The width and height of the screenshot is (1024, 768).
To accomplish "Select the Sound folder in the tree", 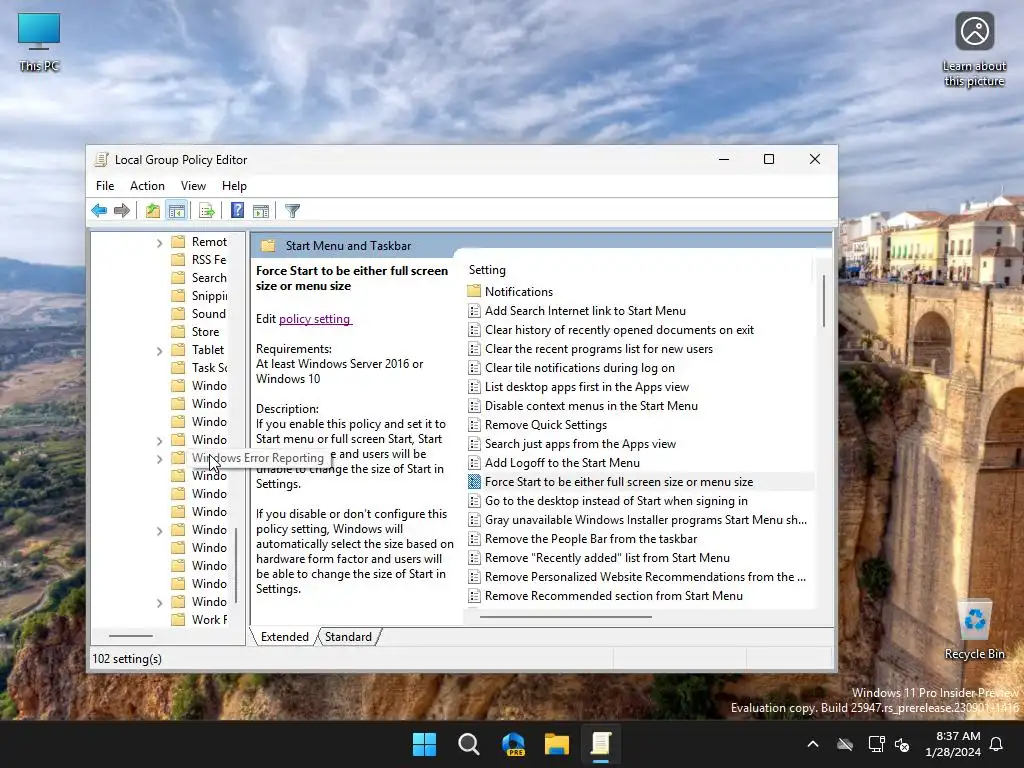I will point(208,313).
